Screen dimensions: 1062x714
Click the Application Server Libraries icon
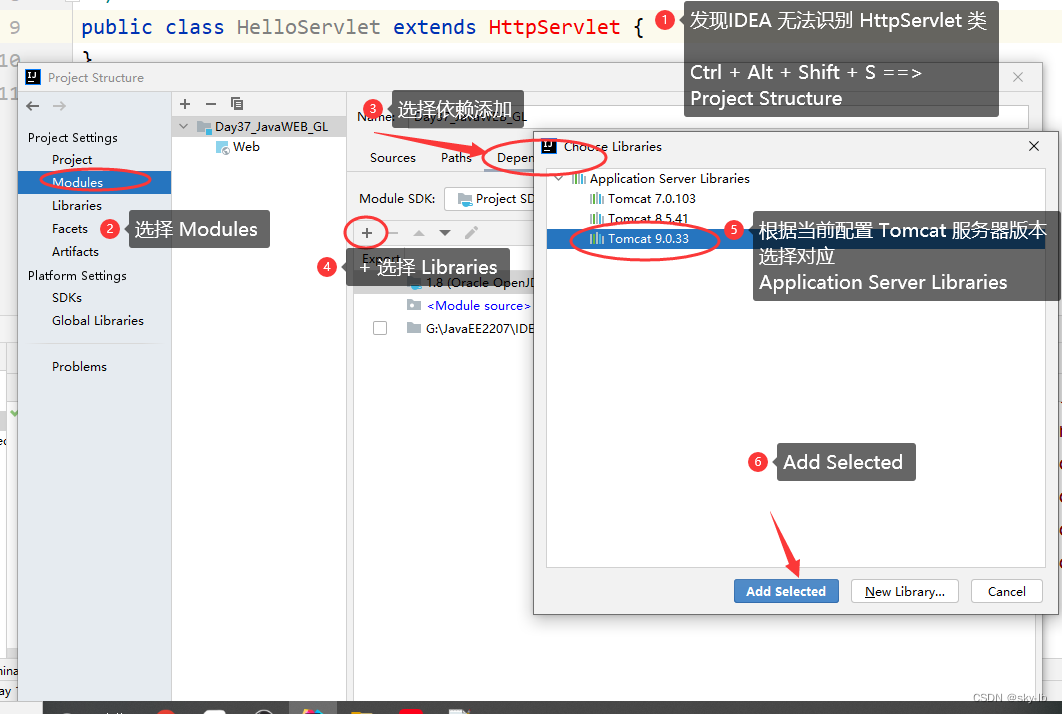coord(578,179)
